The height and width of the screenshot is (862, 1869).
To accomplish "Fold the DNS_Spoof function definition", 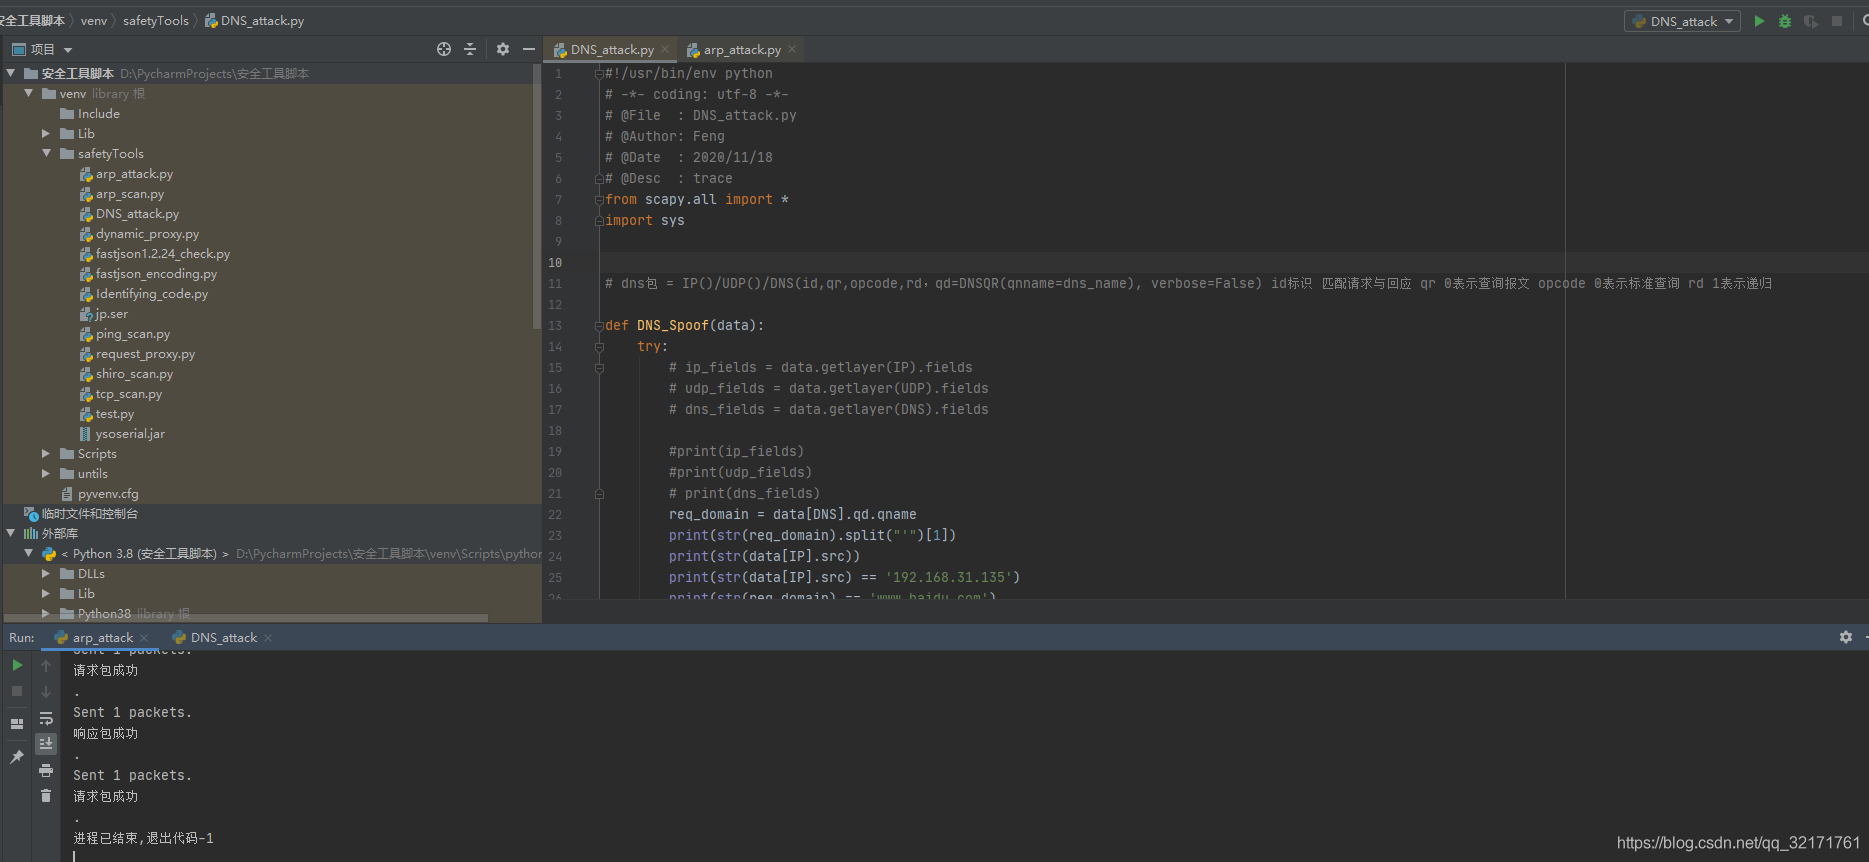I will 599,326.
